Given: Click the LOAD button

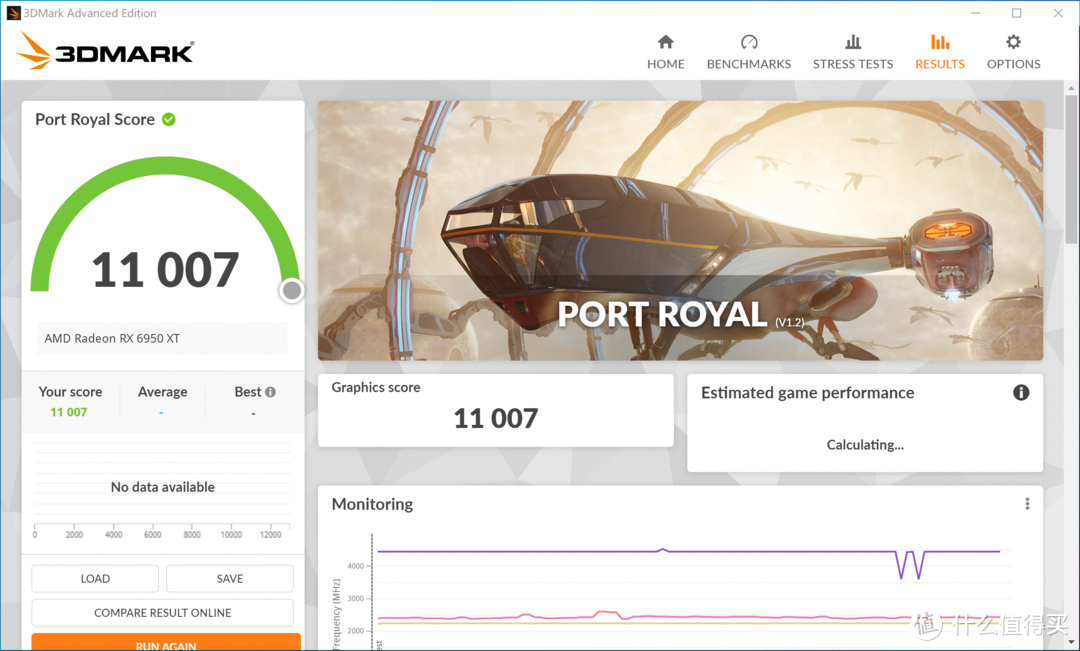Looking at the screenshot, I should 95,578.
